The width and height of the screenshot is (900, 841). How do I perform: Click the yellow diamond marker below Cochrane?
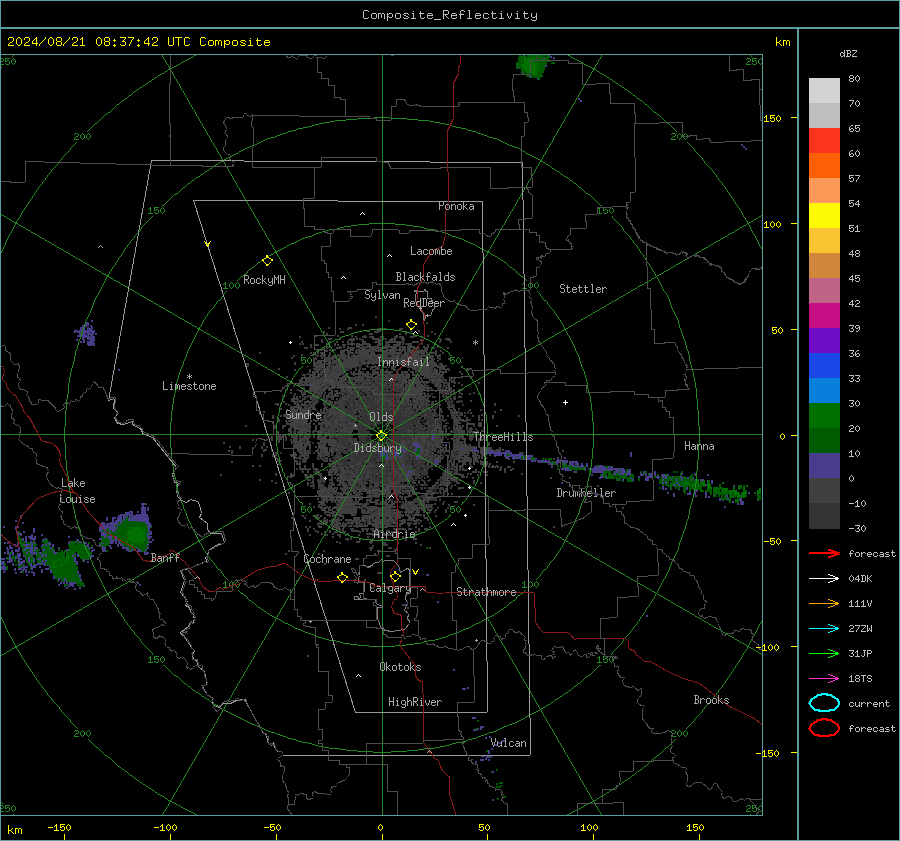pos(342,577)
